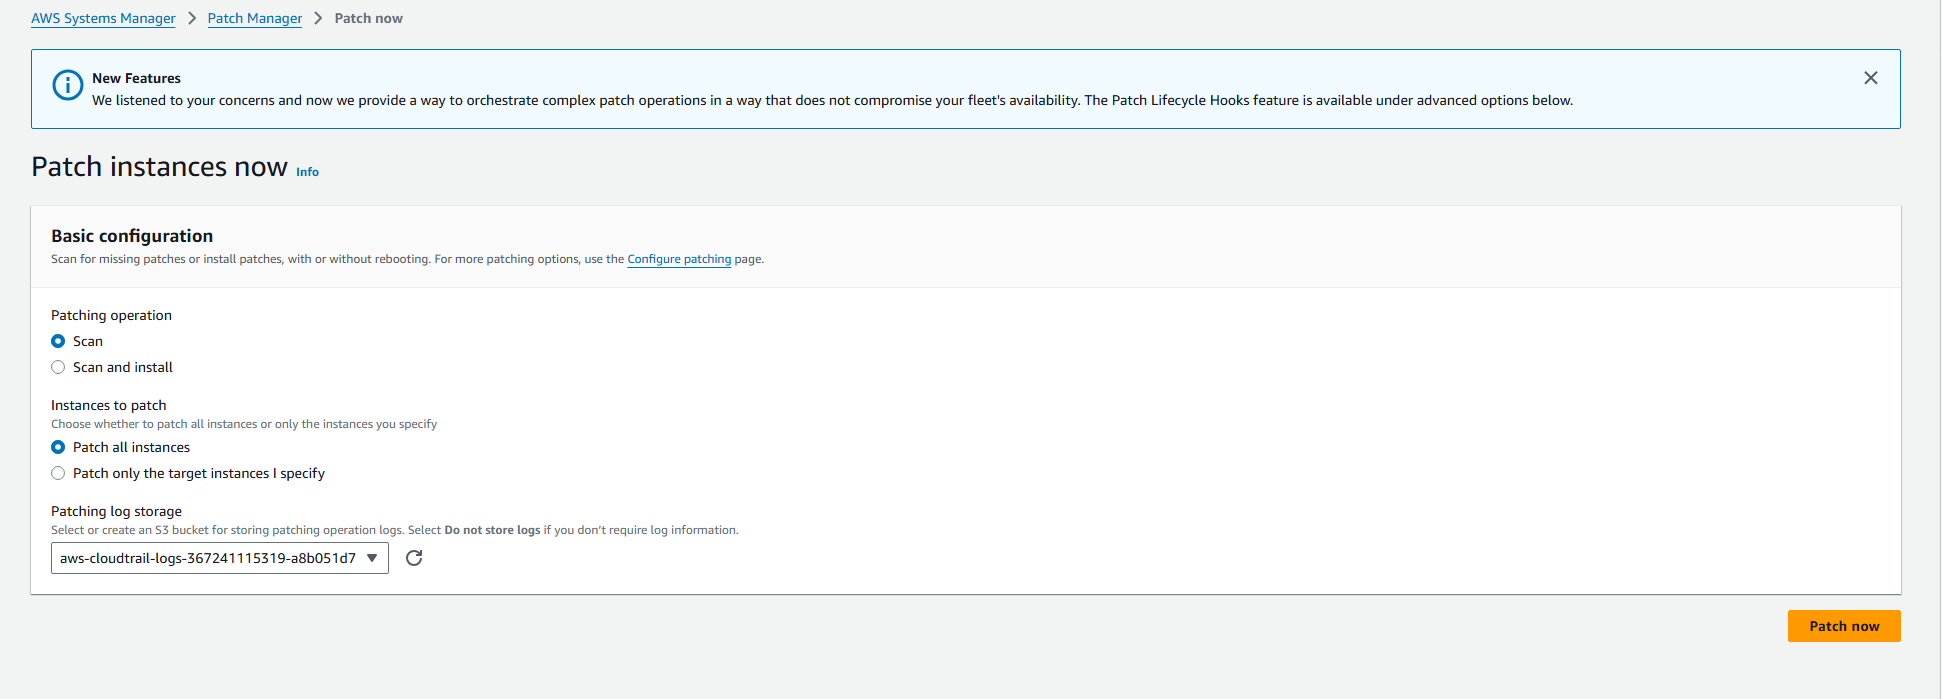Click the New Features banner title
Screen dimensions: 1942x699
point(136,78)
